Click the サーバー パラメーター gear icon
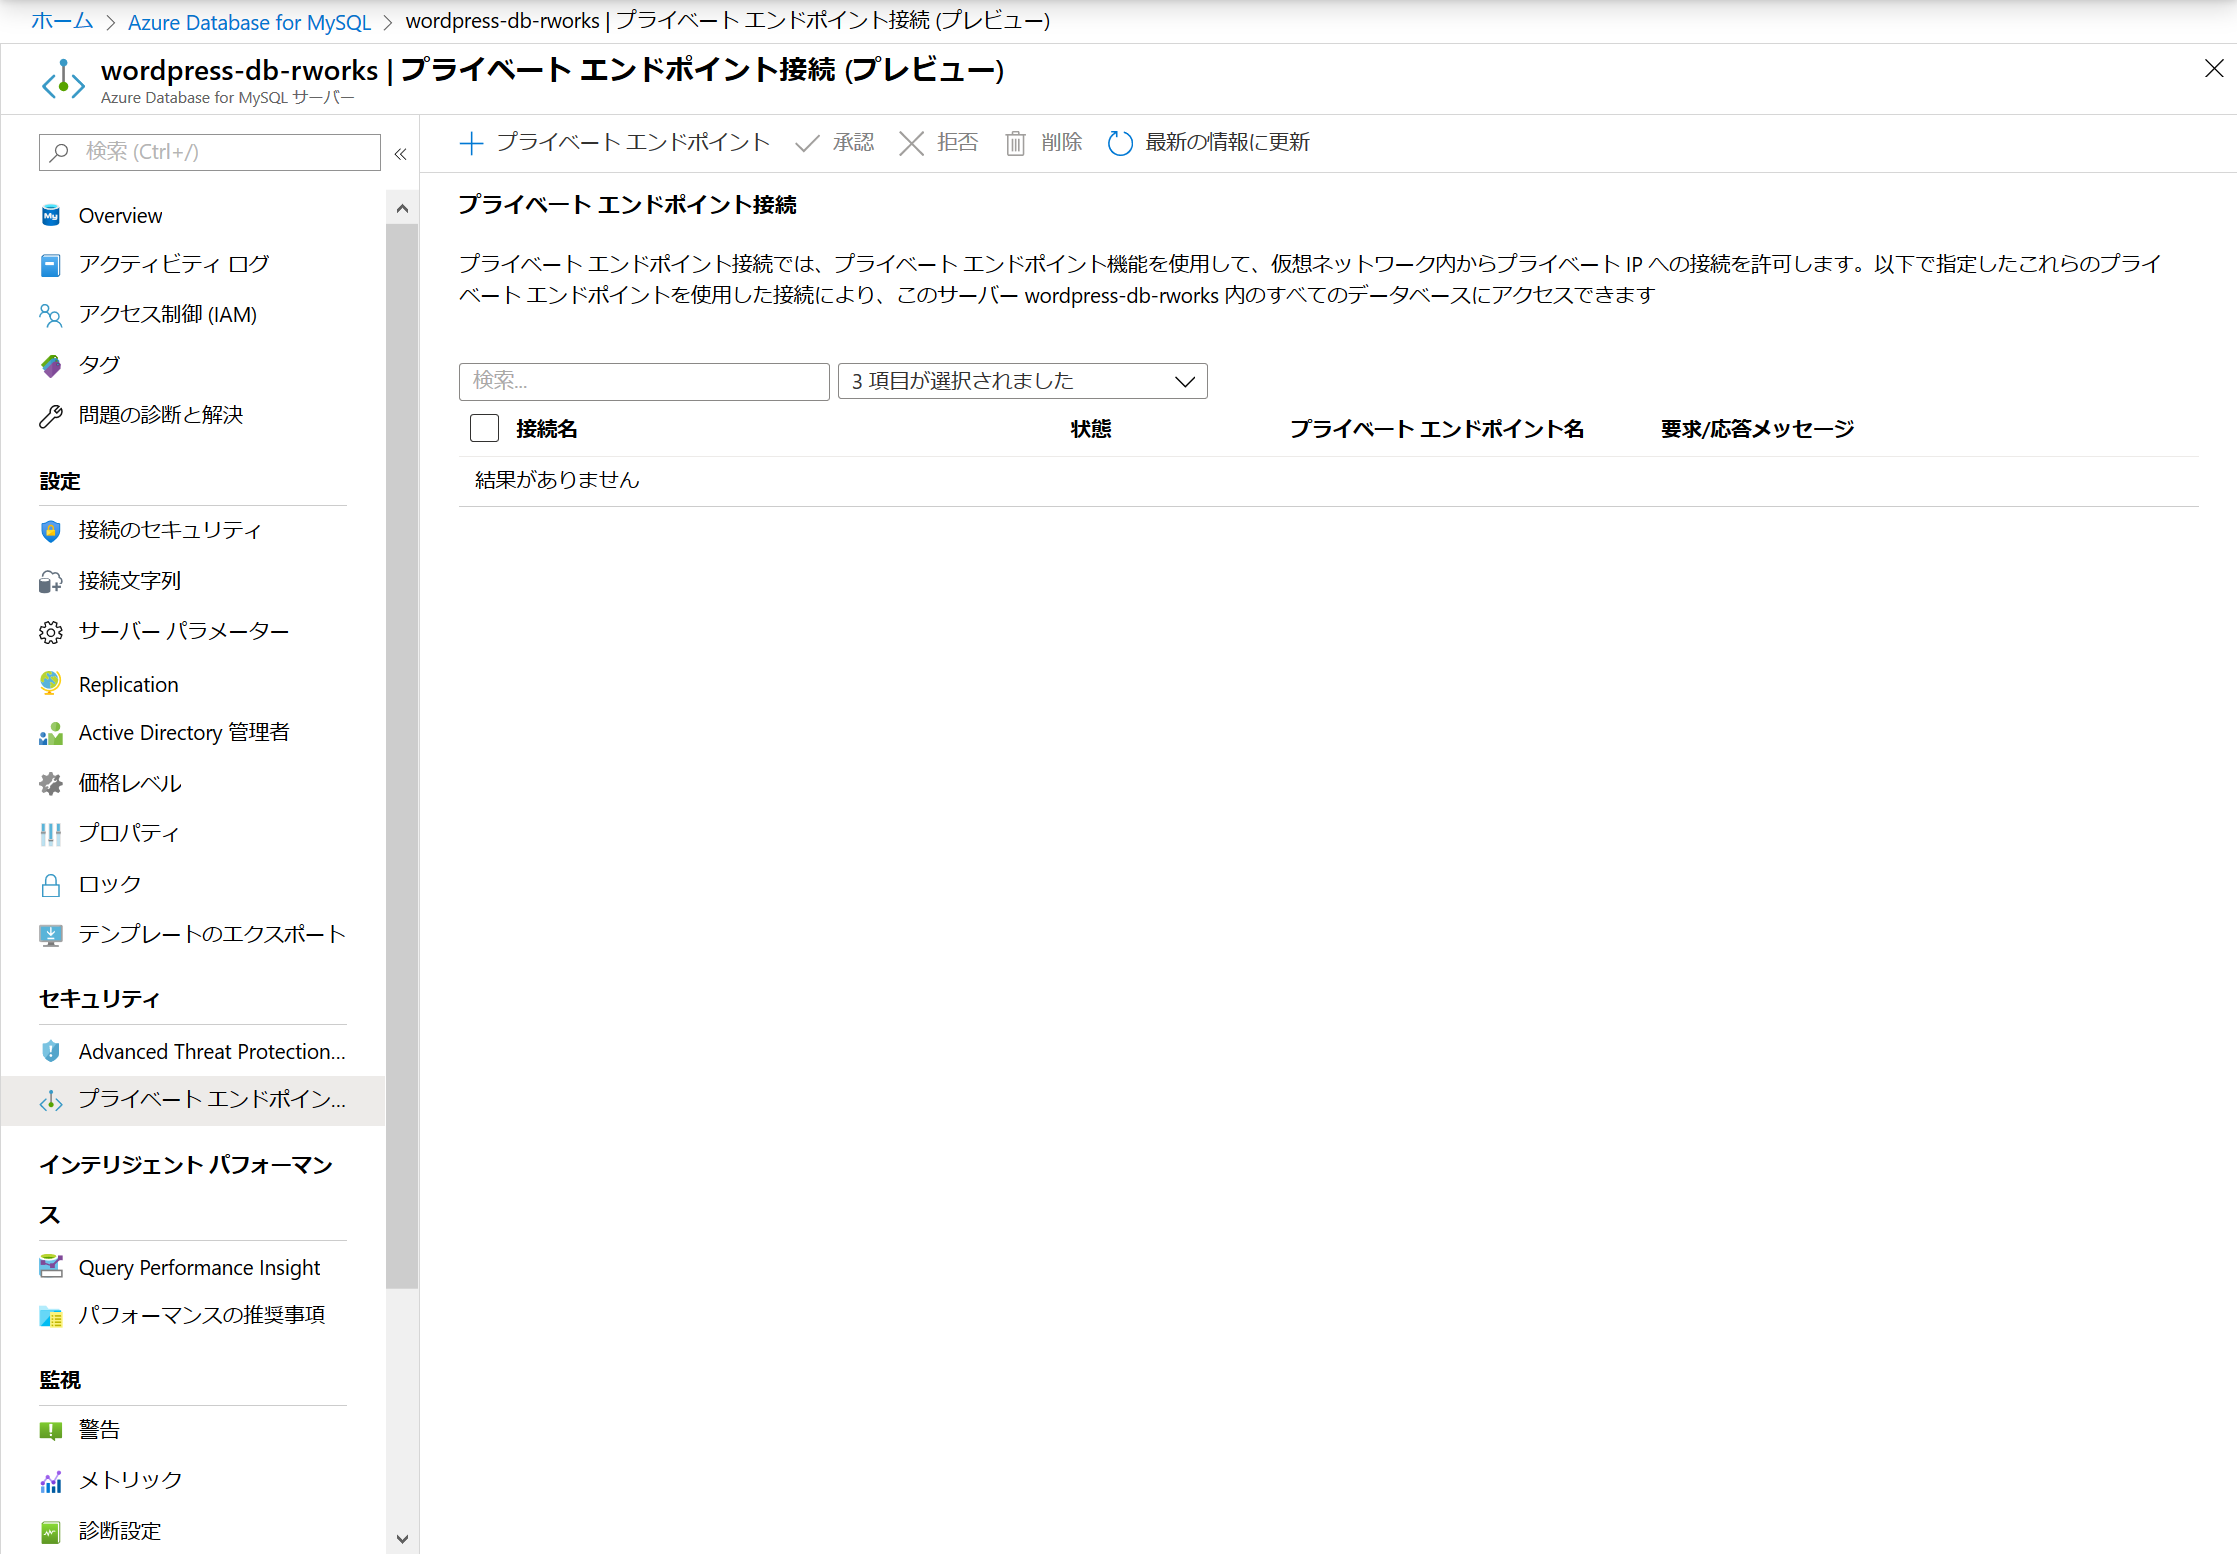The image size is (2237, 1554). [x=51, y=632]
